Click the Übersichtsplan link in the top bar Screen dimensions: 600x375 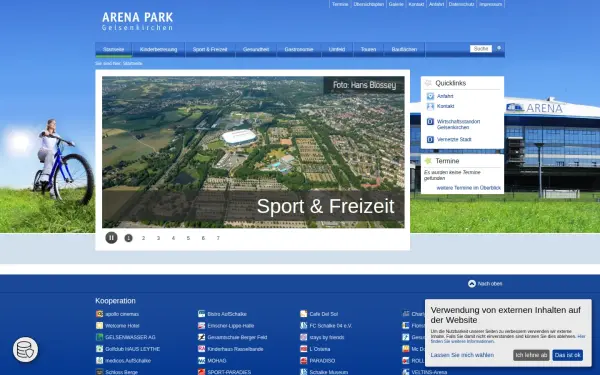(x=369, y=4)
